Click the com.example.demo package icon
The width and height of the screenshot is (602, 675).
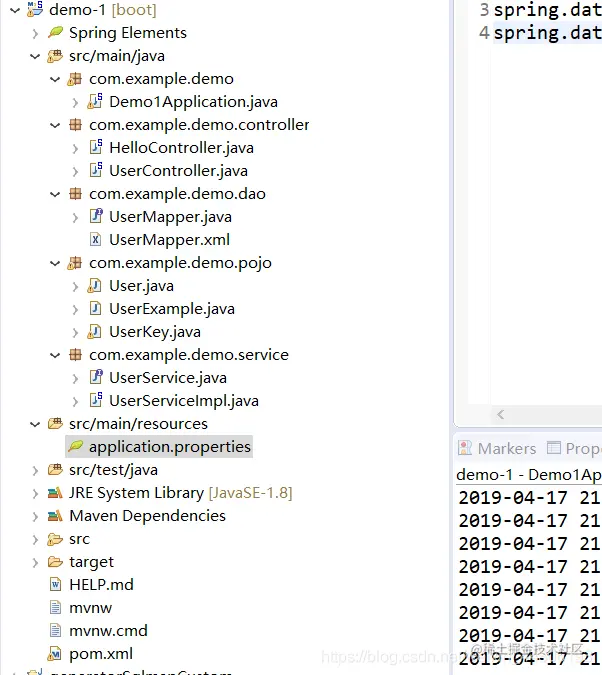(x=74, y=79)
